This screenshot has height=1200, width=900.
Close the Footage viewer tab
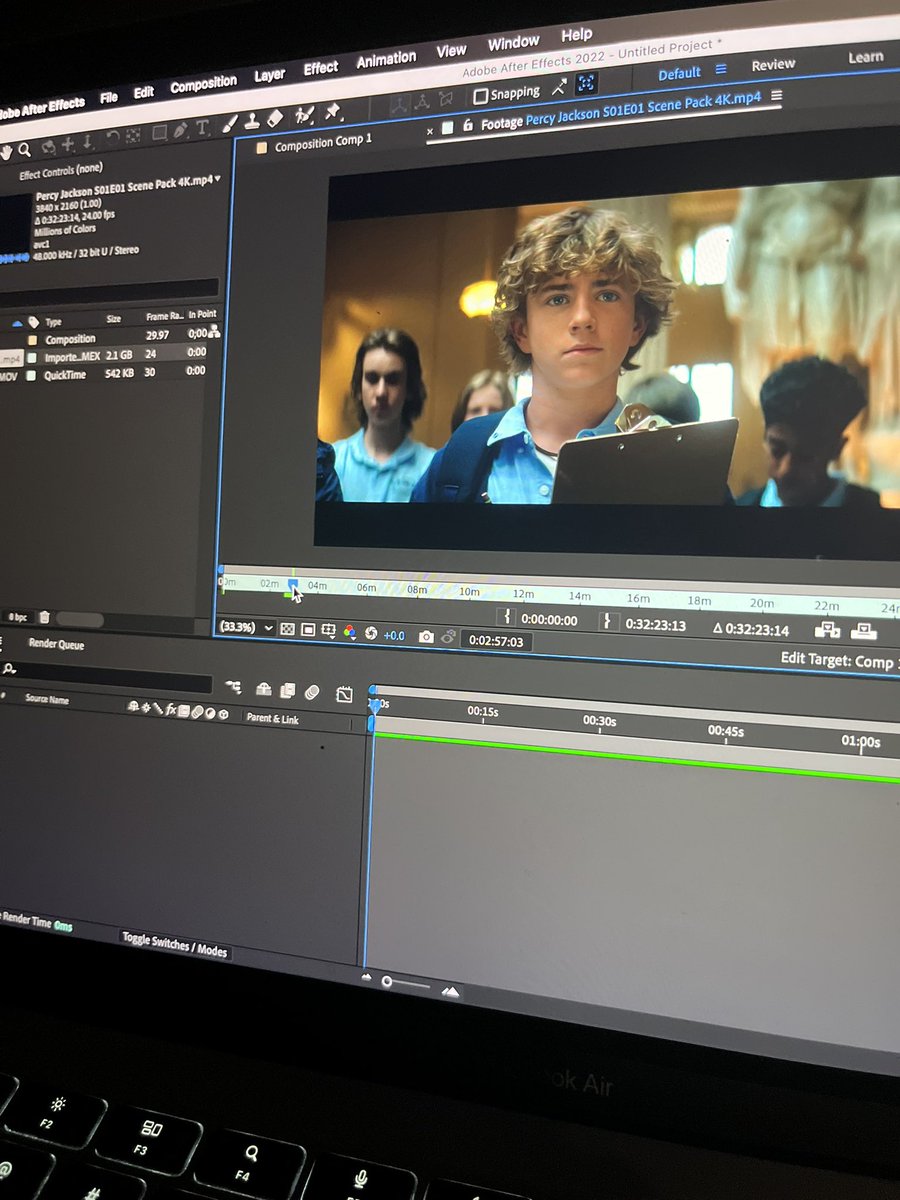click(431, 130)
